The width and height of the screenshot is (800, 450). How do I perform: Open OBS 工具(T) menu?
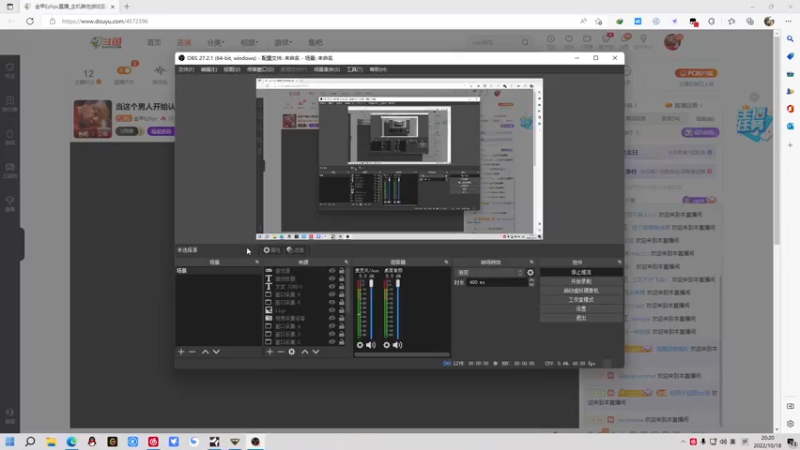click(x=355, y=69)
